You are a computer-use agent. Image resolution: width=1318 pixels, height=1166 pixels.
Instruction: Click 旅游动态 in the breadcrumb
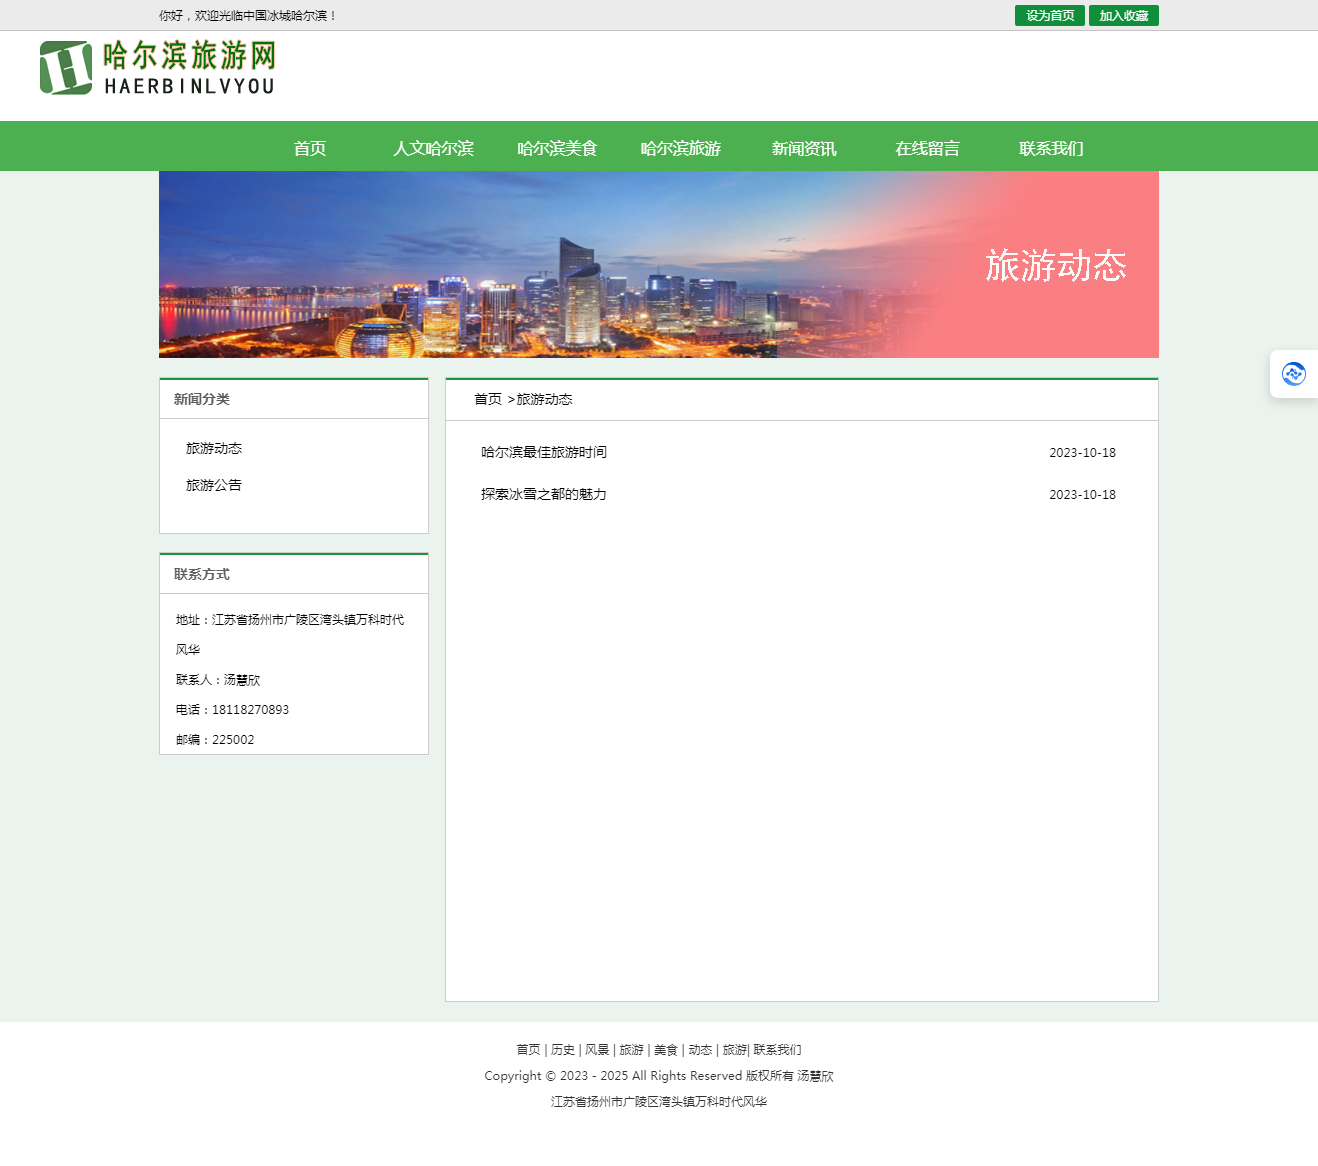click(x=545, y=399)
